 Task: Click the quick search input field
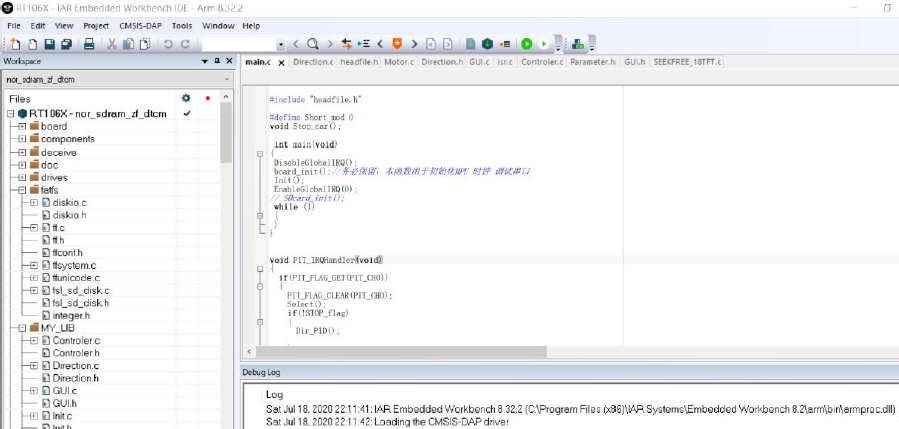click(239, 44)
